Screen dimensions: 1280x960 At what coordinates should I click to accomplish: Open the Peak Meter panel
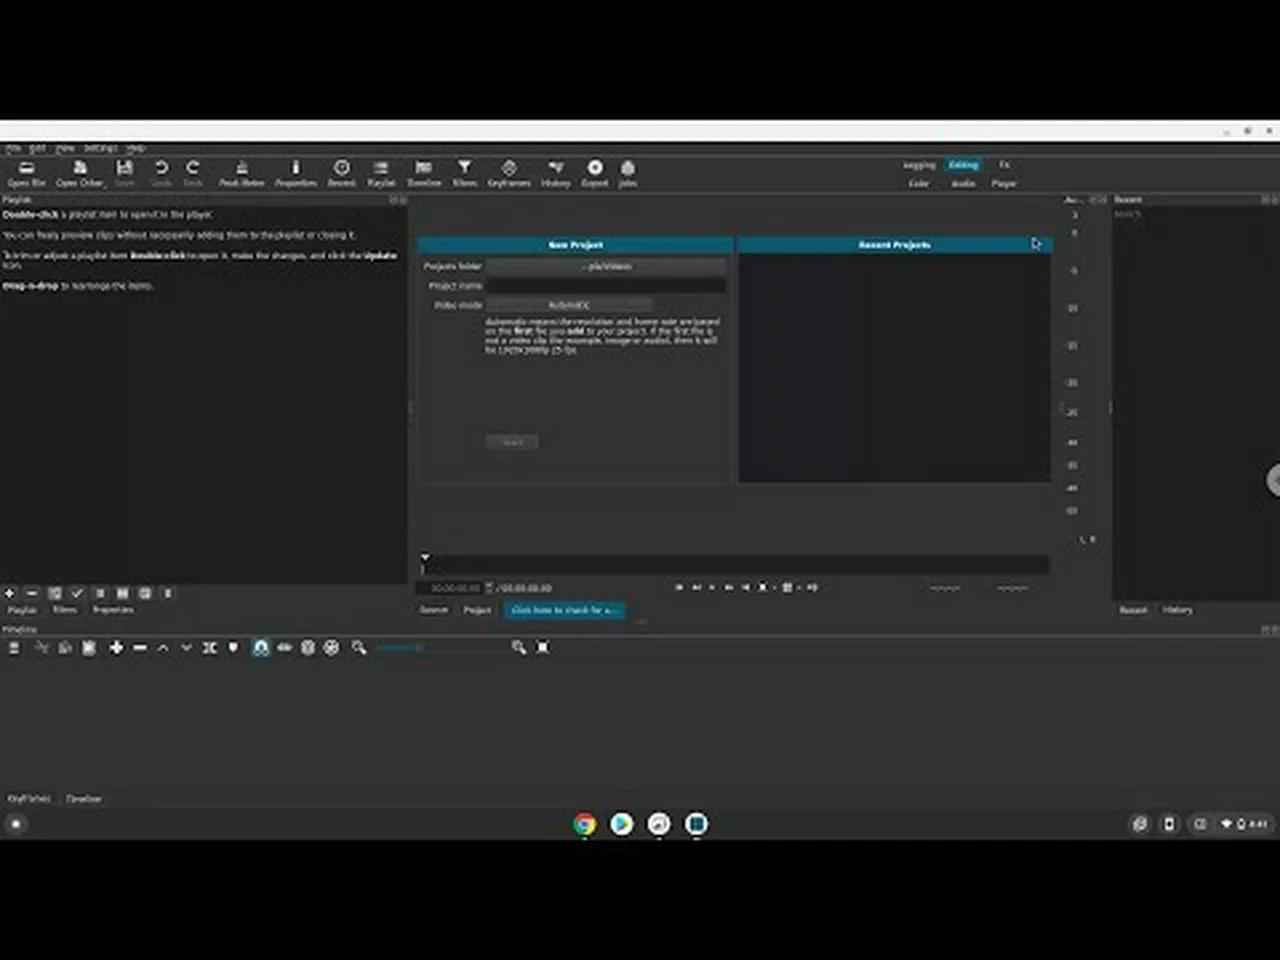[x=241, y=172]
